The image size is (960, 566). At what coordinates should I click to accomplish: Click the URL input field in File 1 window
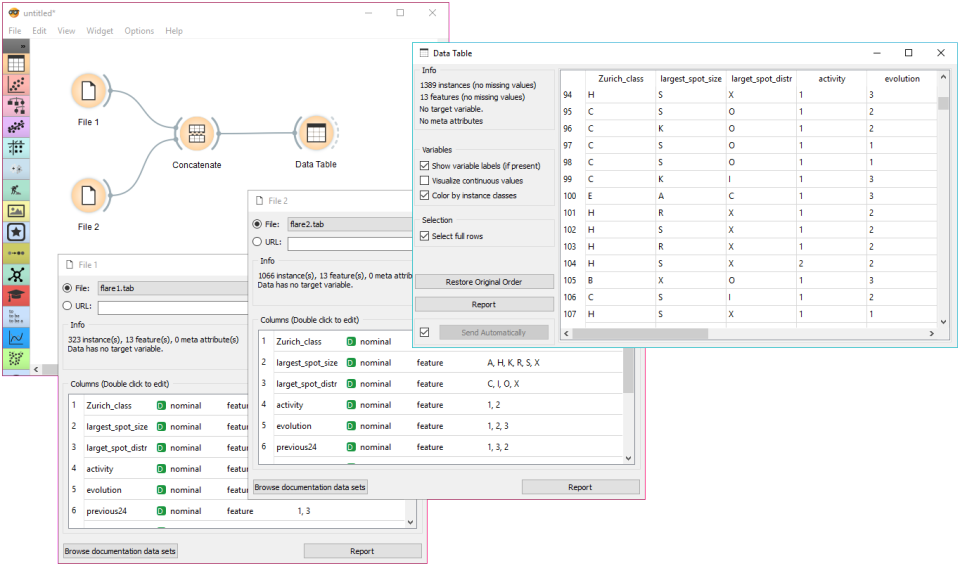pyautogui.click(x=173, y=307)
